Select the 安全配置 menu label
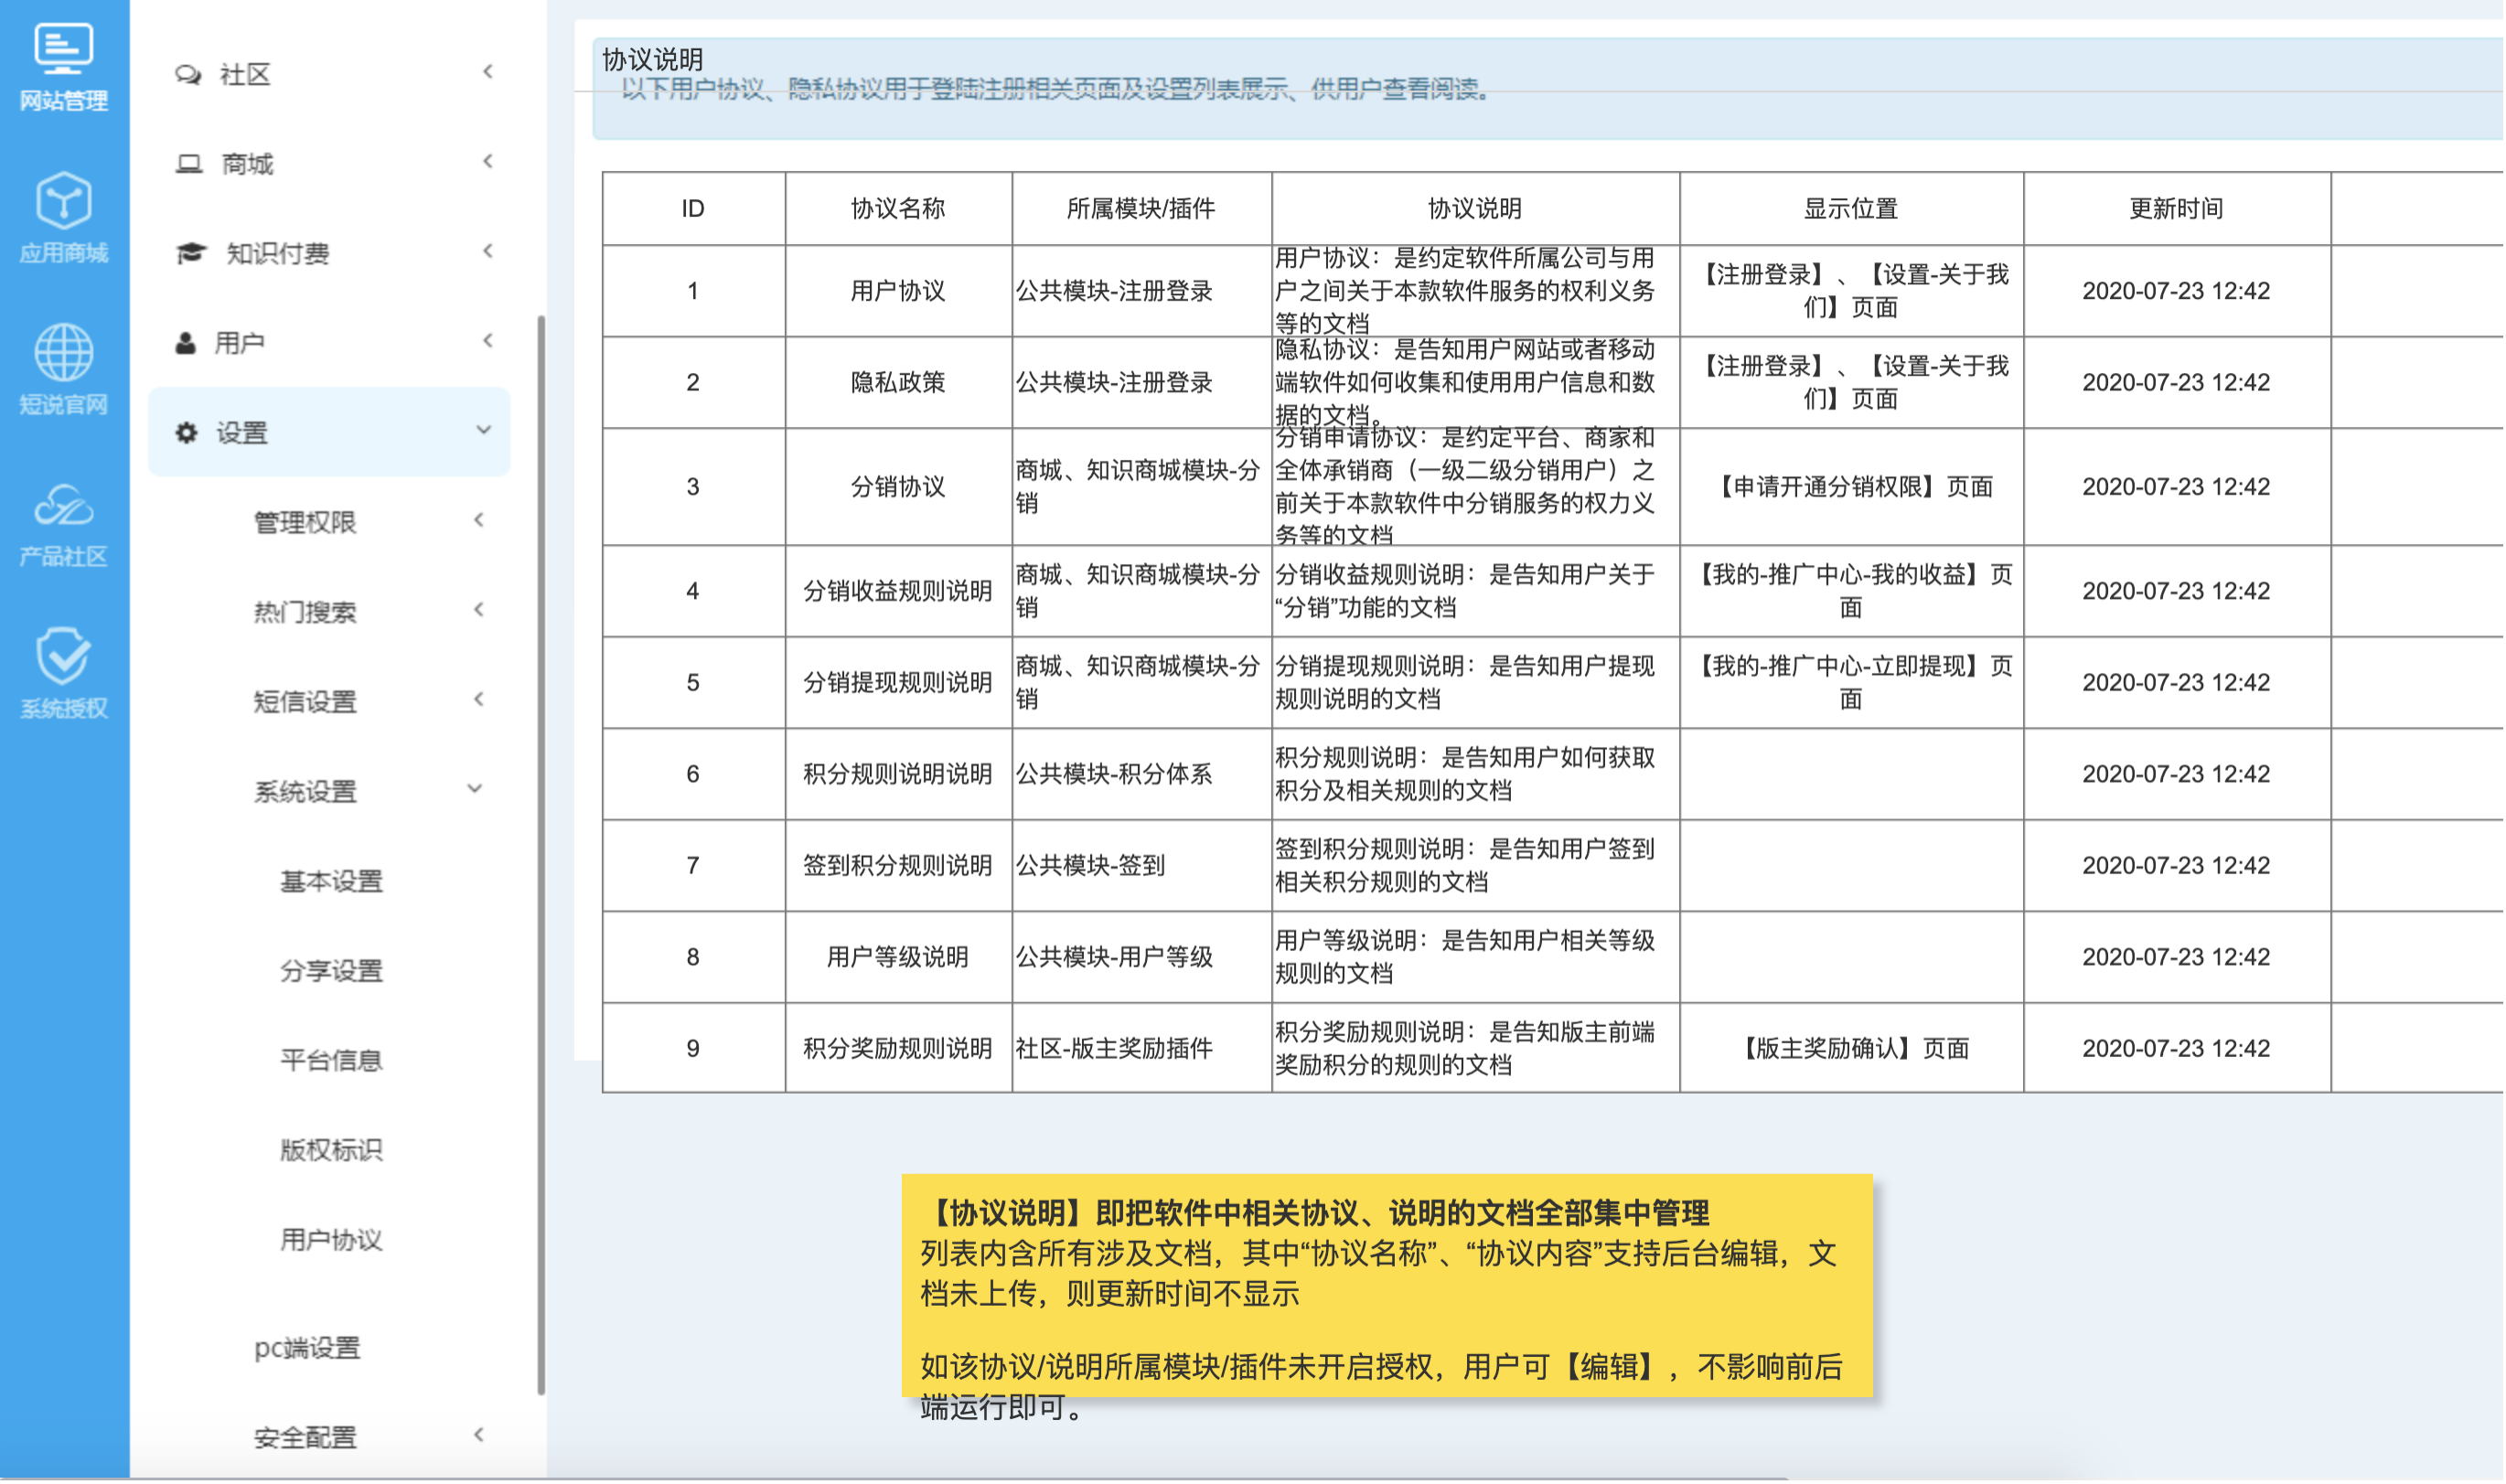Viewport: 2506px width, 1484px height. point(305,1439)
